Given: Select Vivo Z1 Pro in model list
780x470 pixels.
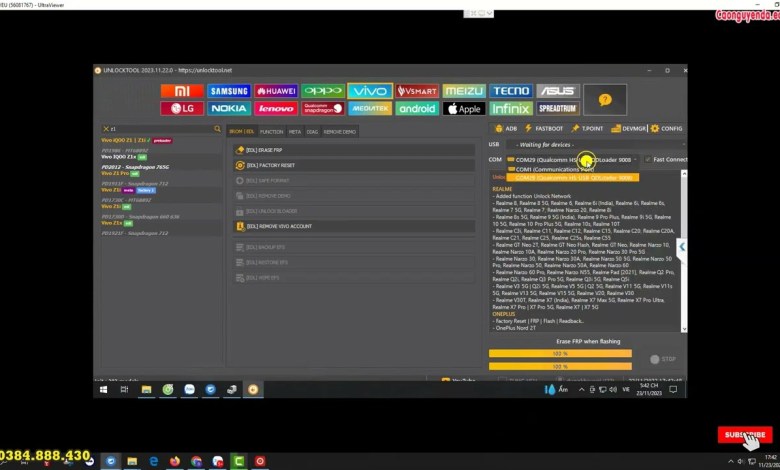Looking at the screenshot, I should click(120, 173).
